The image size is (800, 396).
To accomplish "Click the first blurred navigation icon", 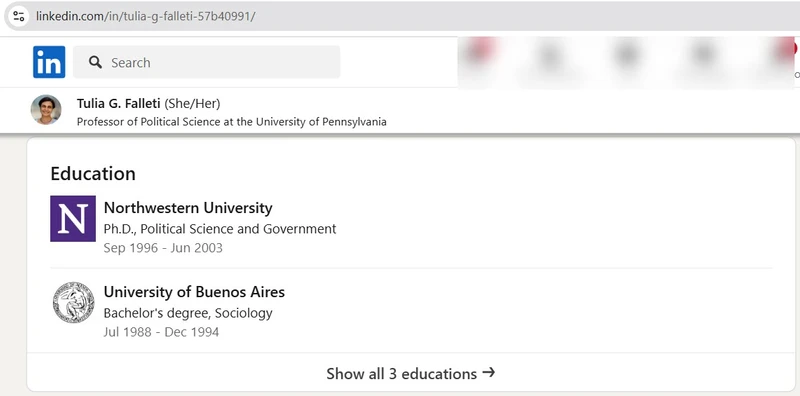I will pos(480,55).
